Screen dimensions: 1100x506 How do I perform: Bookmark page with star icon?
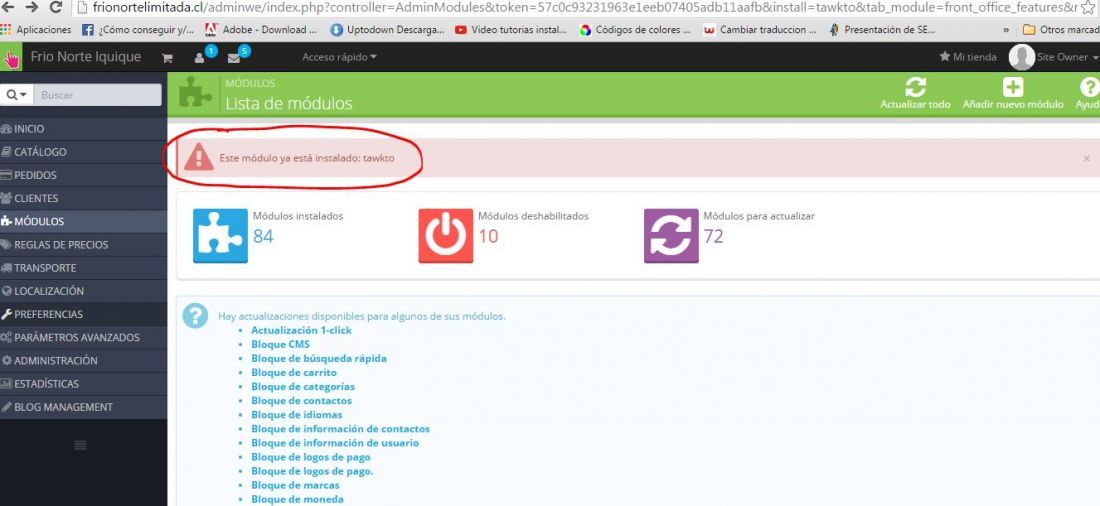[x=1088, y=7]
